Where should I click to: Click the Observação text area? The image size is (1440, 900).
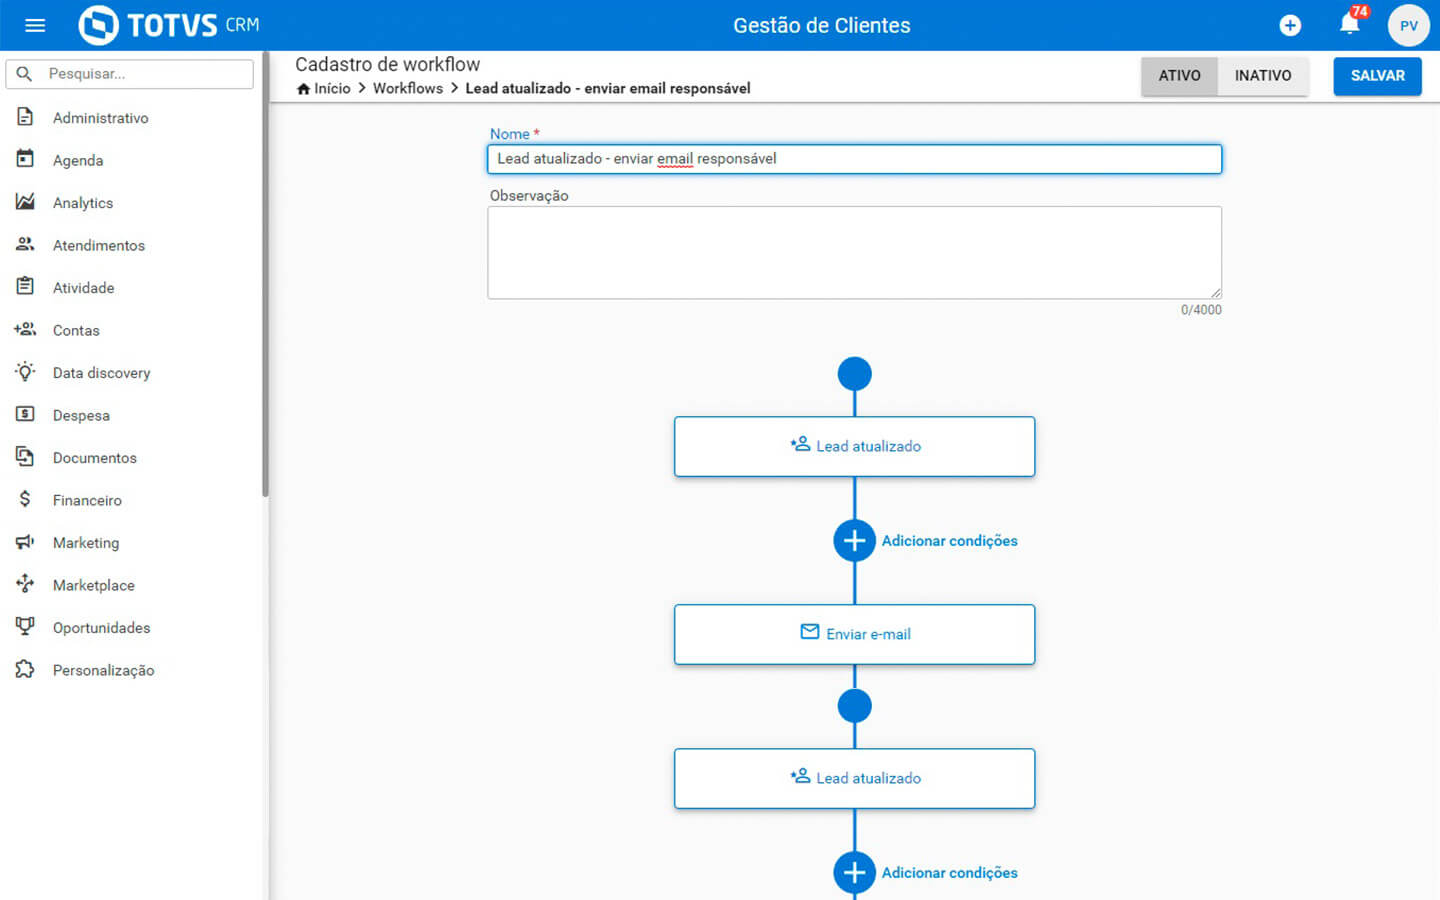tap(854, 252)
